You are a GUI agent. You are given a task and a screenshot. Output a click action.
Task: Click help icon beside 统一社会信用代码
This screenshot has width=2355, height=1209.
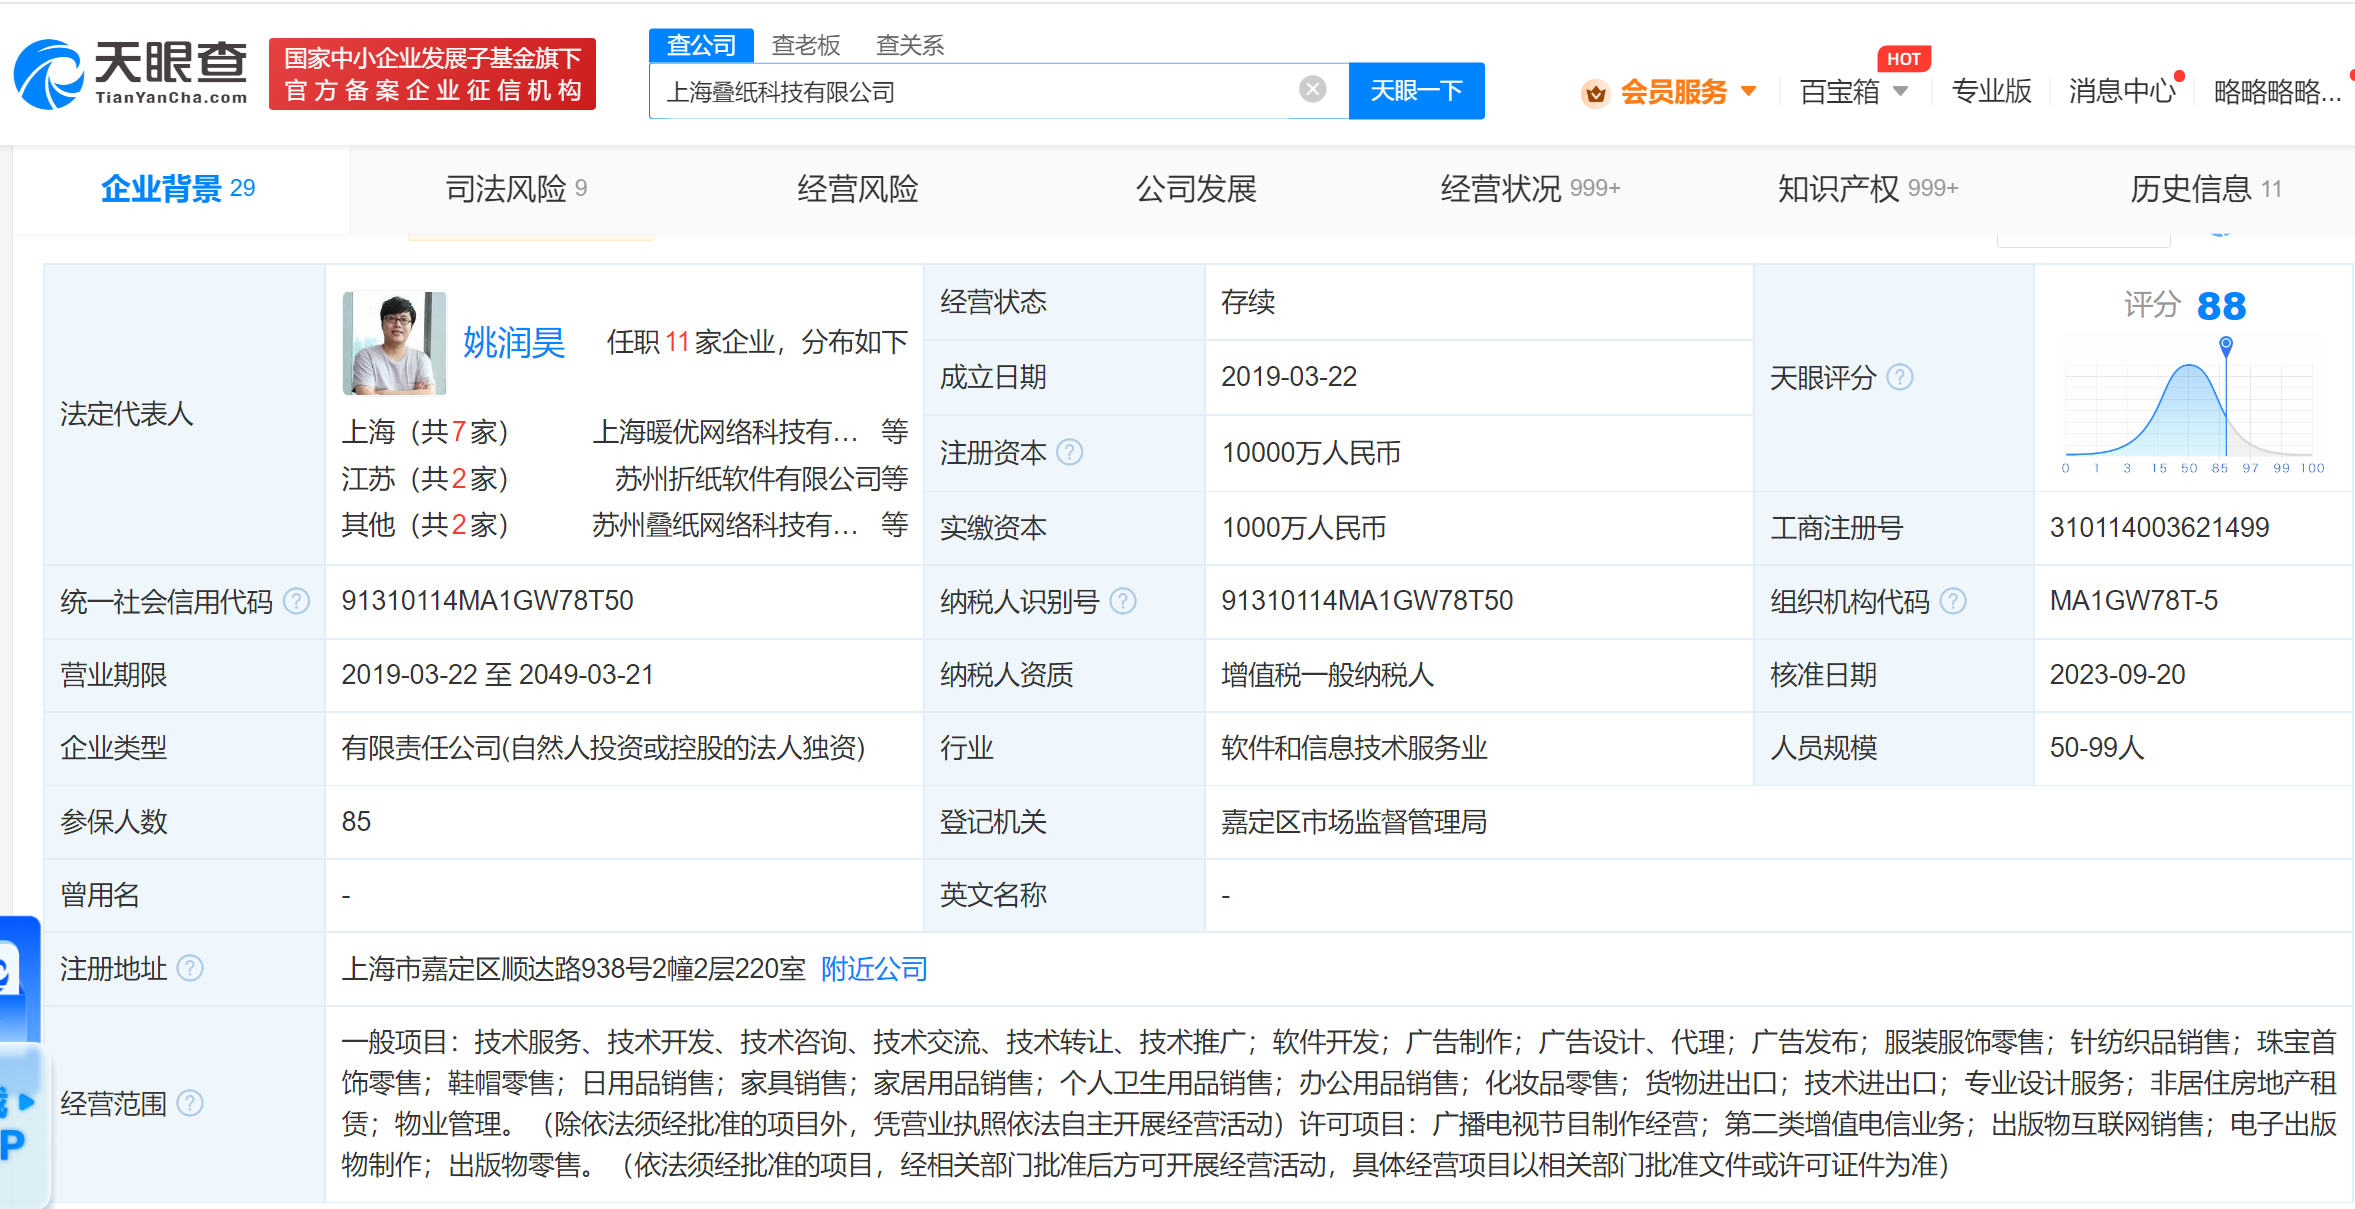click(x=296, y=601)
